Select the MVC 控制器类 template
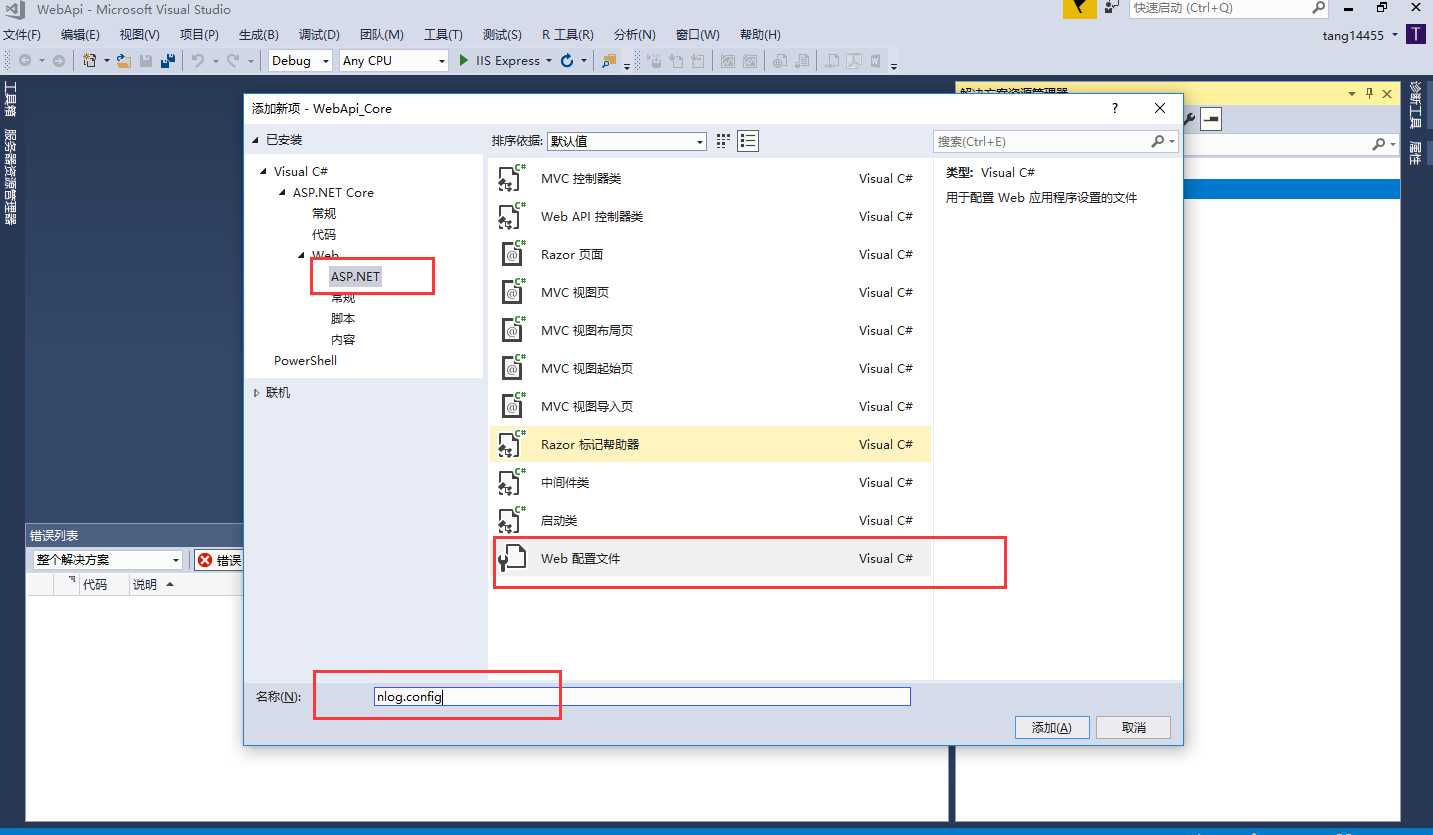This screenshot has width=1433, height=835. click(x=711, y=179)
